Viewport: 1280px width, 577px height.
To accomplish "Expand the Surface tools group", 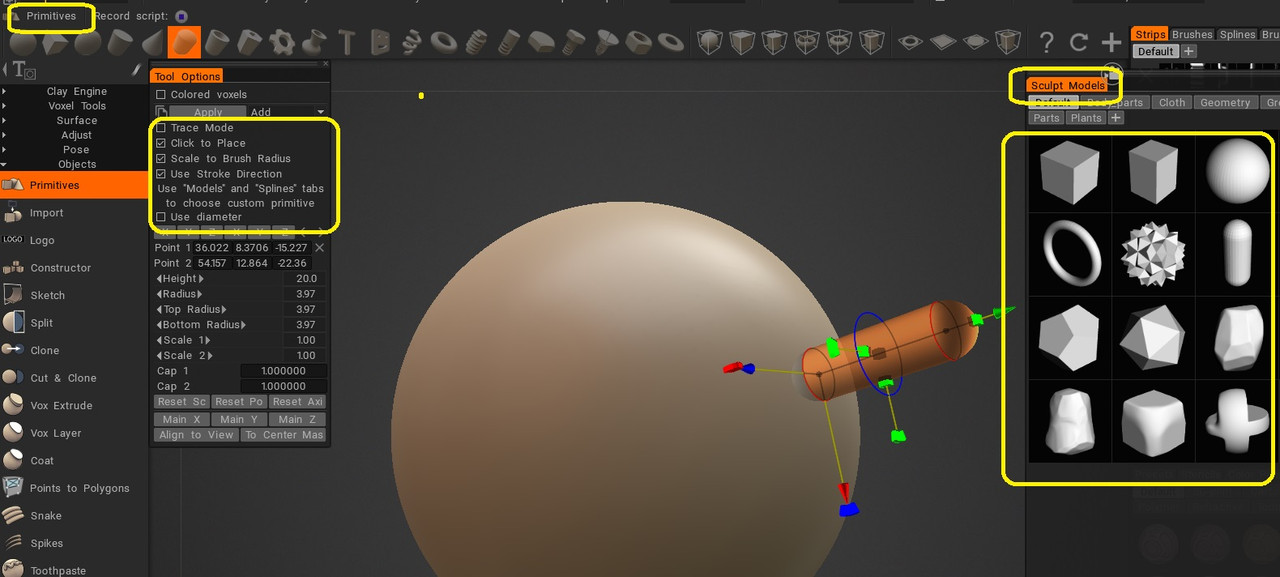I will (x=76, y=120).
